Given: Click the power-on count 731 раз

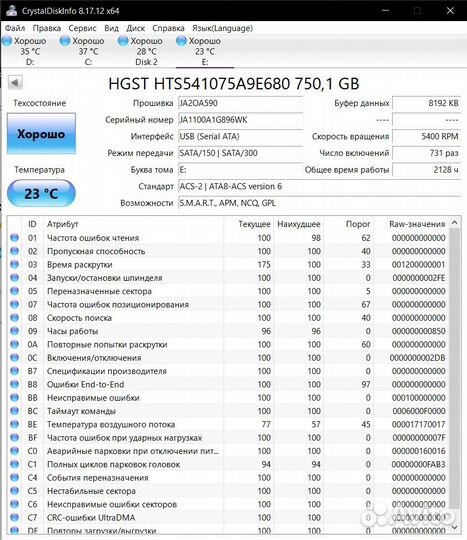Looking at the screenshot, I should [426, 153].
